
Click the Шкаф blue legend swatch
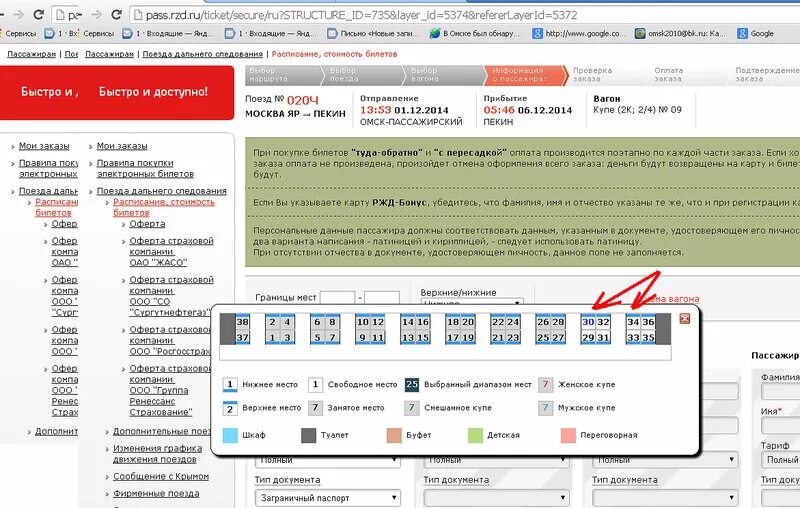(x=230, y=435)
